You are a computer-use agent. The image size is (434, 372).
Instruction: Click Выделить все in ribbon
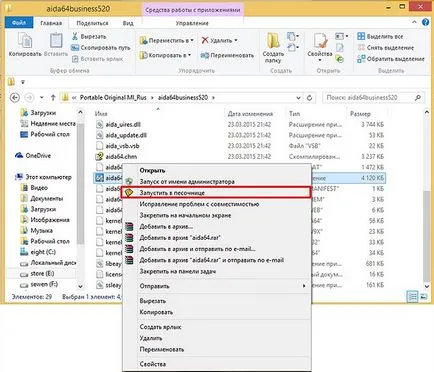tap(380, 36)
